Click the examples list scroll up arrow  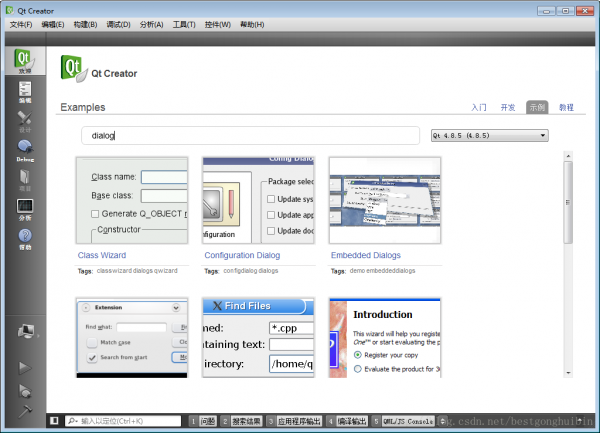(x=568, y=156)
